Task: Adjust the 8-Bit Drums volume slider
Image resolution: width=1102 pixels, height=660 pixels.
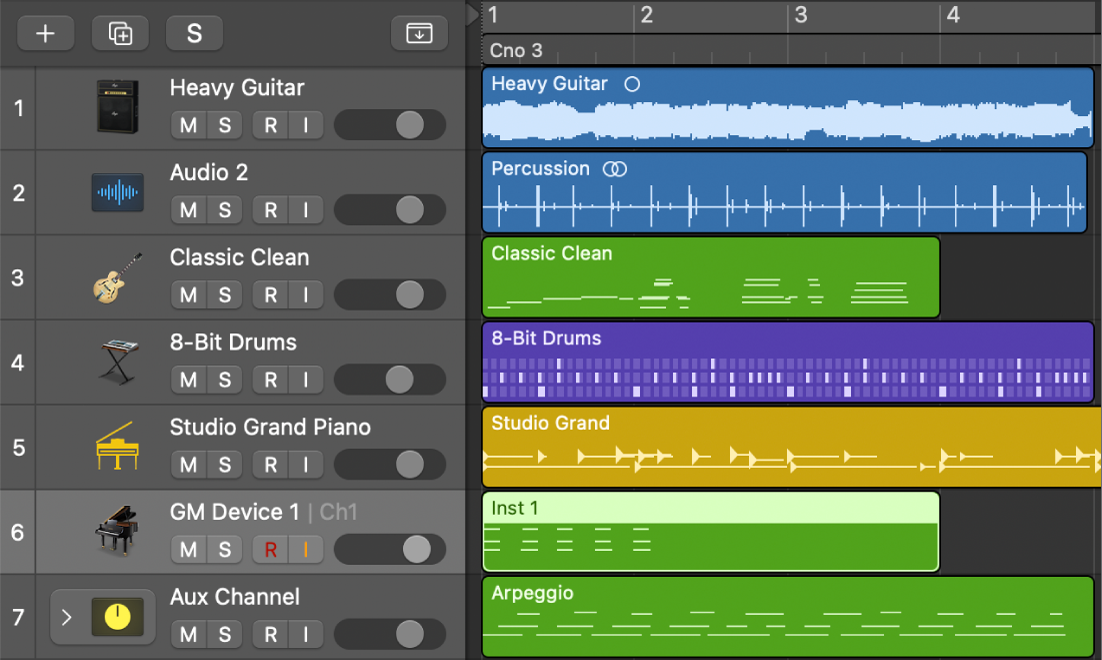Action: tap(399, 379)
